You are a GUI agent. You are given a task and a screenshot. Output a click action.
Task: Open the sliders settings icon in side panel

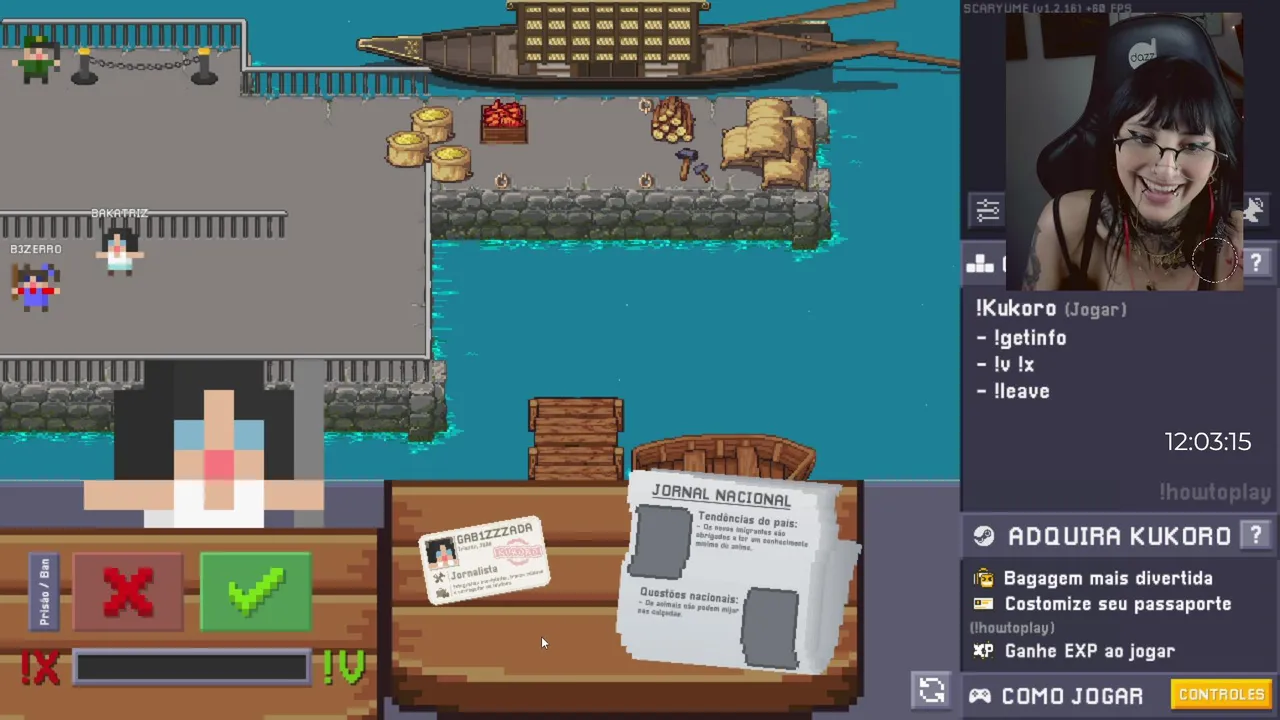(988, 210)
